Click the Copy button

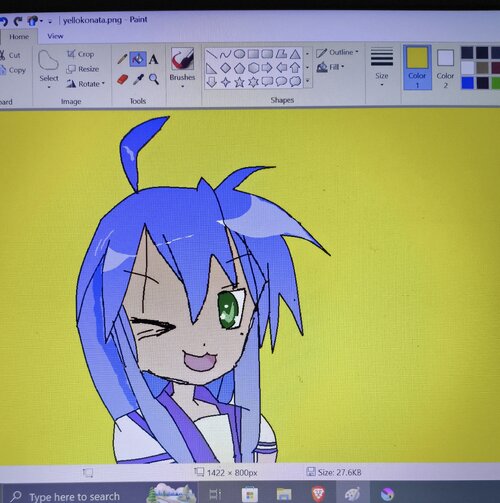(x=13, y=70)
